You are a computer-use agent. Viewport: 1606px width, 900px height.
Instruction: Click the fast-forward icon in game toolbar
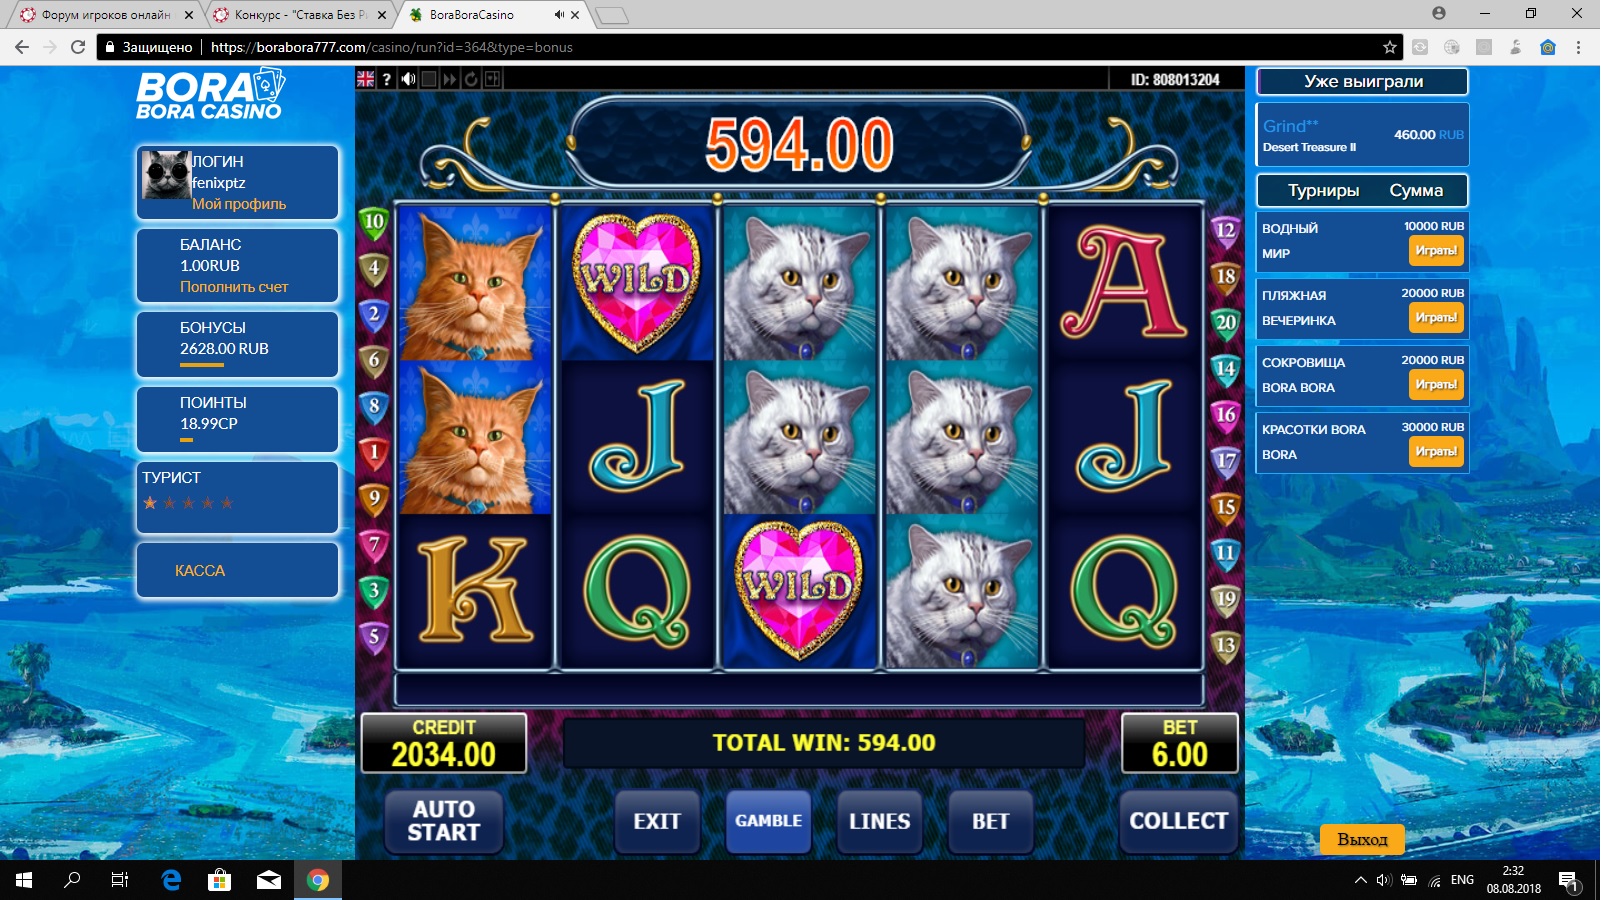point(450,79)
